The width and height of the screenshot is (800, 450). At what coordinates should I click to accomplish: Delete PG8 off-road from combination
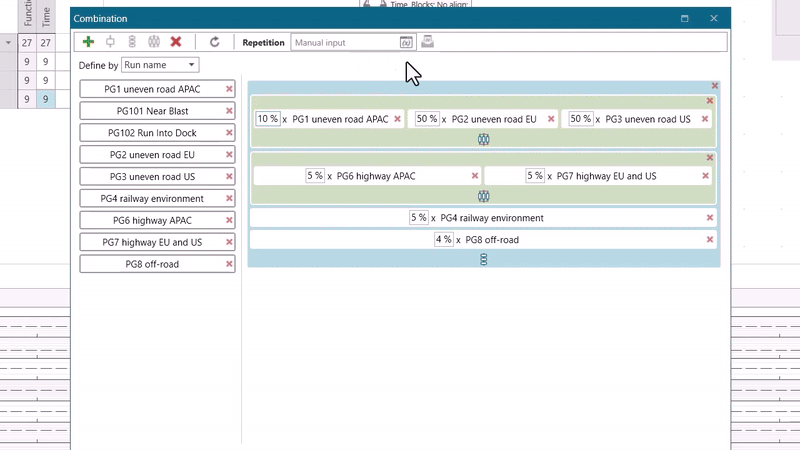coord(710,240)
